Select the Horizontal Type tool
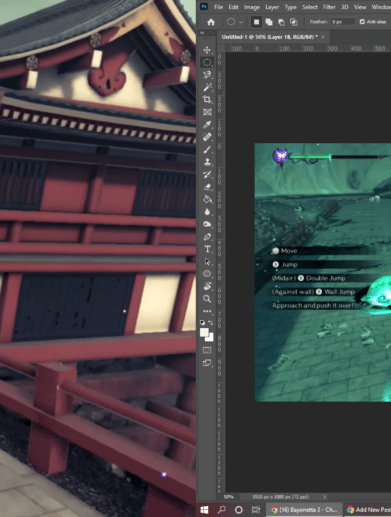The width and height of the screenshot is (391, 517). 207,249
